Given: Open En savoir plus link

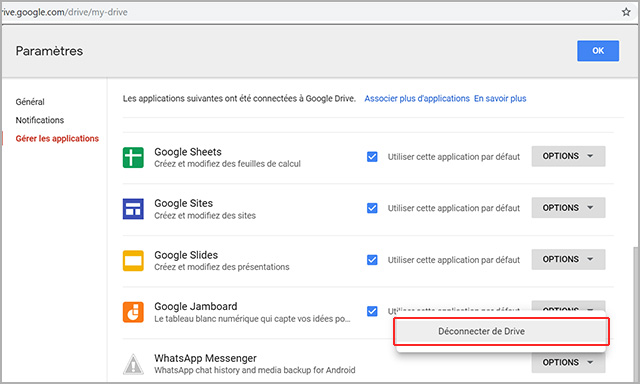Looking at the screenshot, I should 500,98.
